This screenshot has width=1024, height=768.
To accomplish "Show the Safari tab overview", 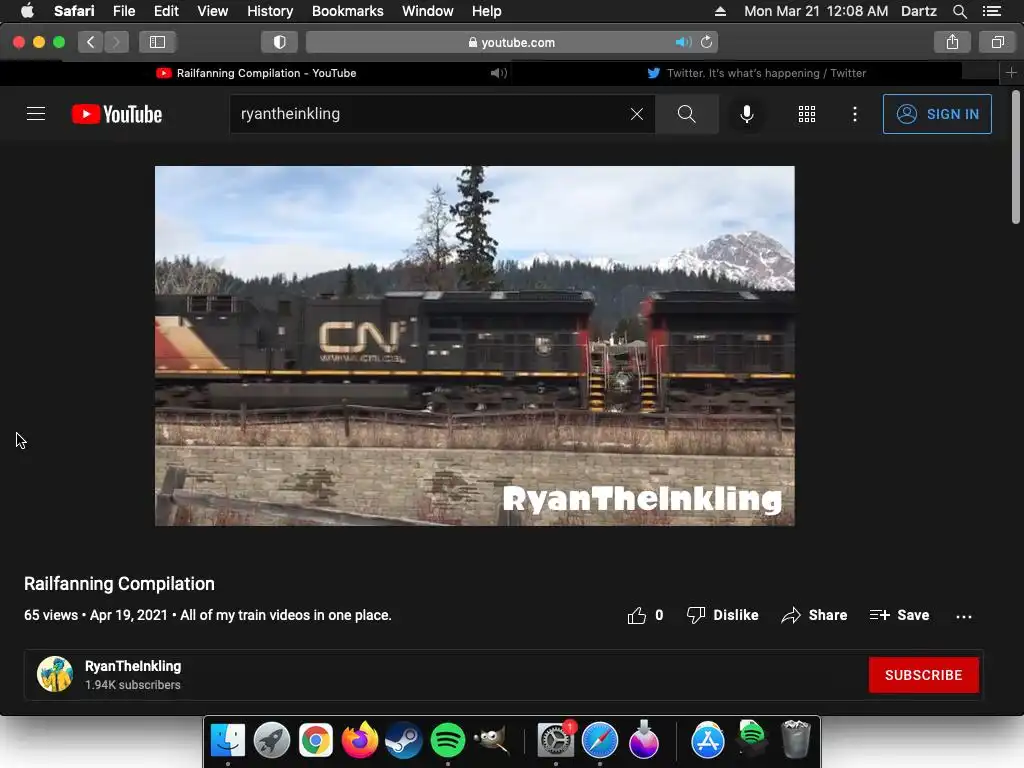I will click(x=997, y=42).
